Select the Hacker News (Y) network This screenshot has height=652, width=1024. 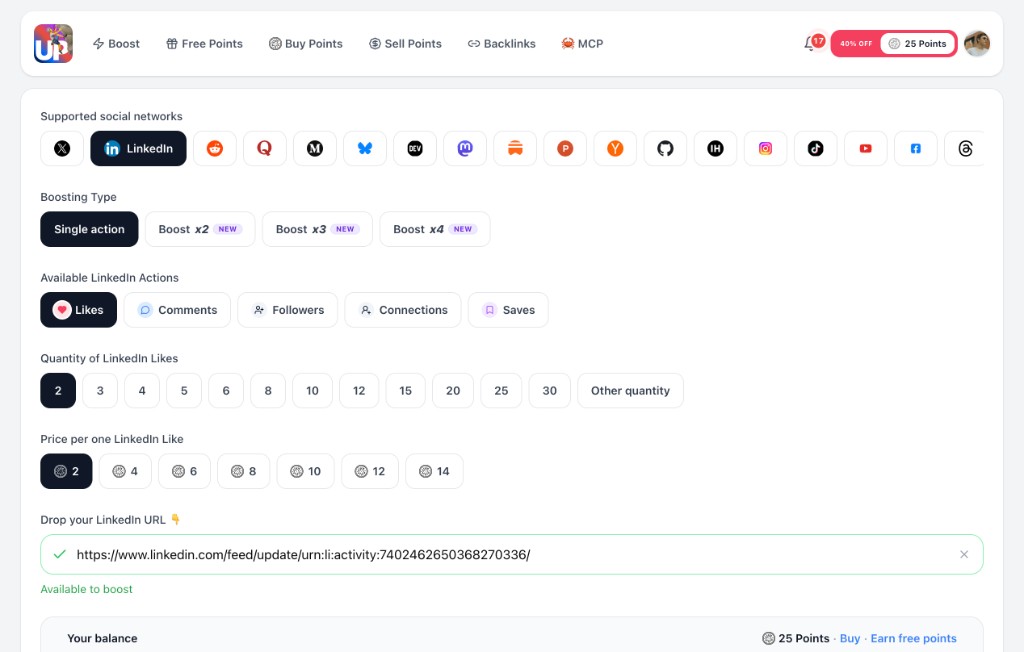tap(615, 148)
